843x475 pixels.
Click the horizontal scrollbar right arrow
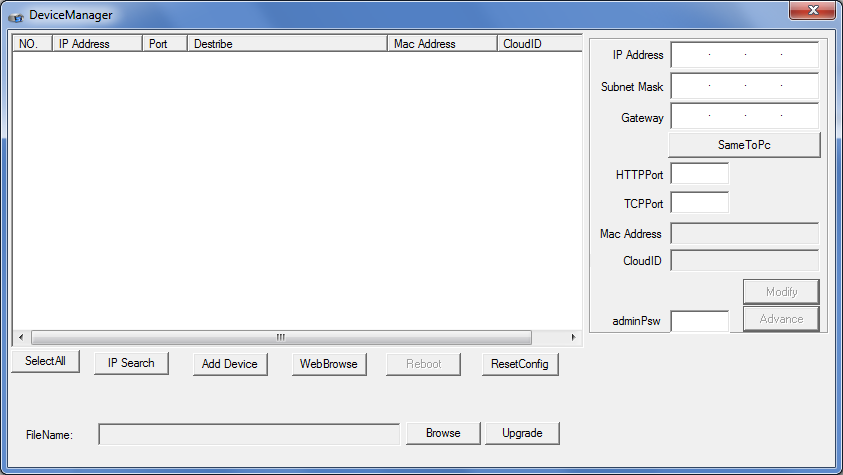(x=574, y=337)
